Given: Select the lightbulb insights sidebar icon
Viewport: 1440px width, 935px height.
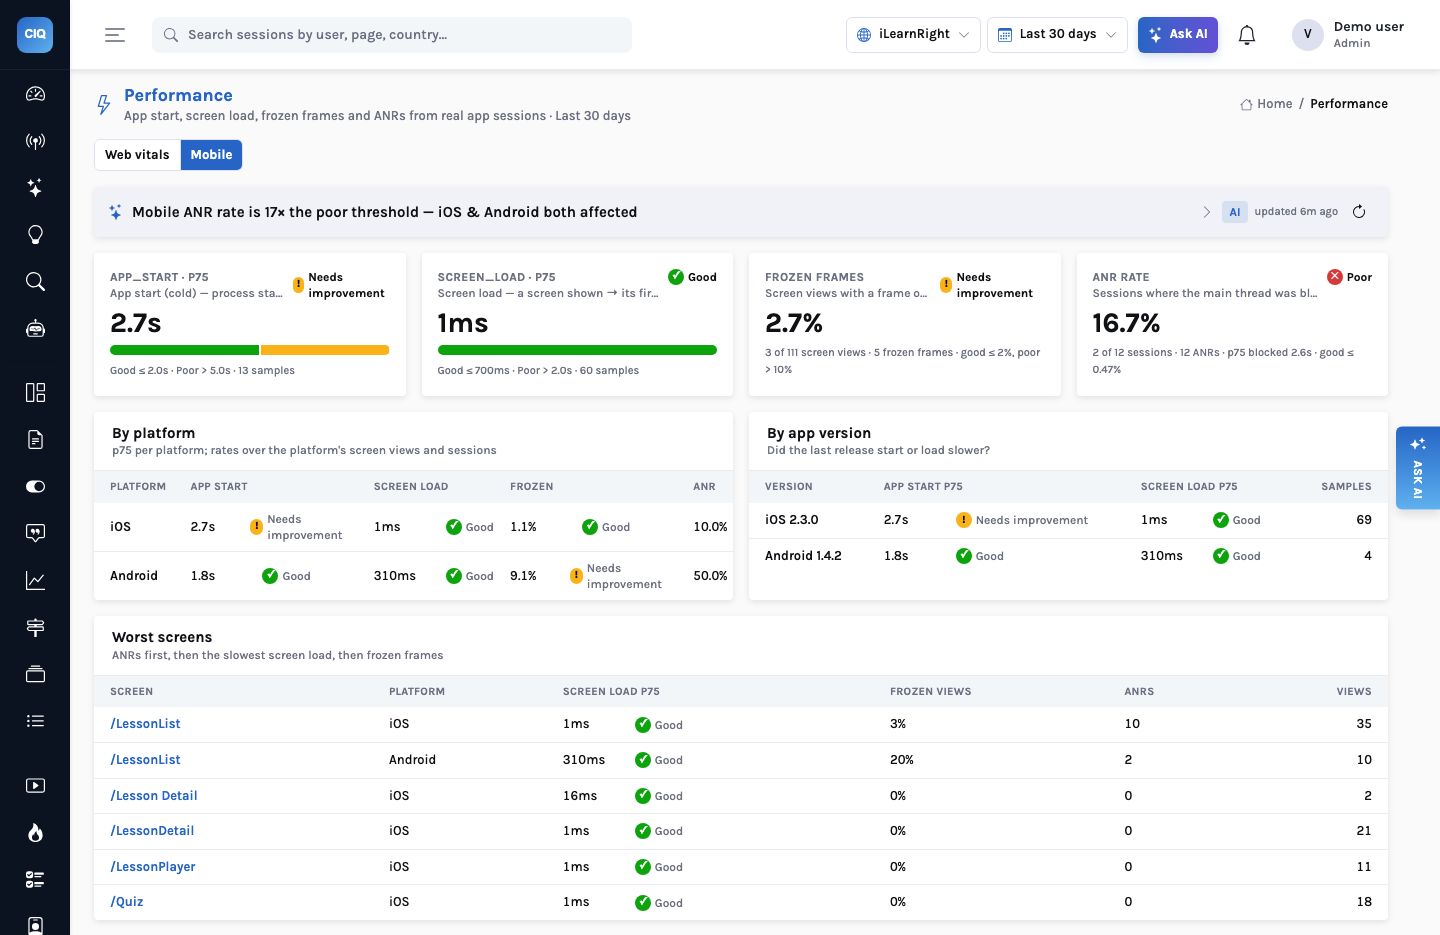Looking at the screenshot, I should pos(35,235).
